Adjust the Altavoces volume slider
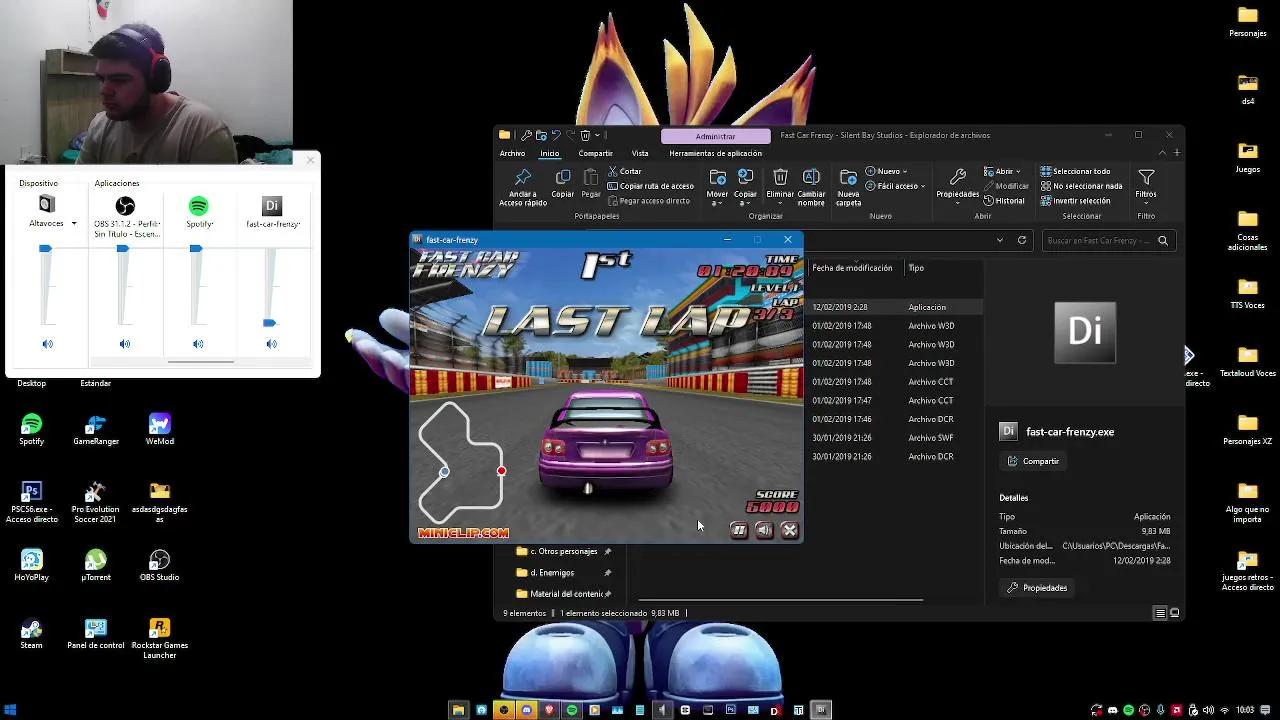Viewport: 1280px width, 720px height. pyautogui.click(x=45, y=249)
